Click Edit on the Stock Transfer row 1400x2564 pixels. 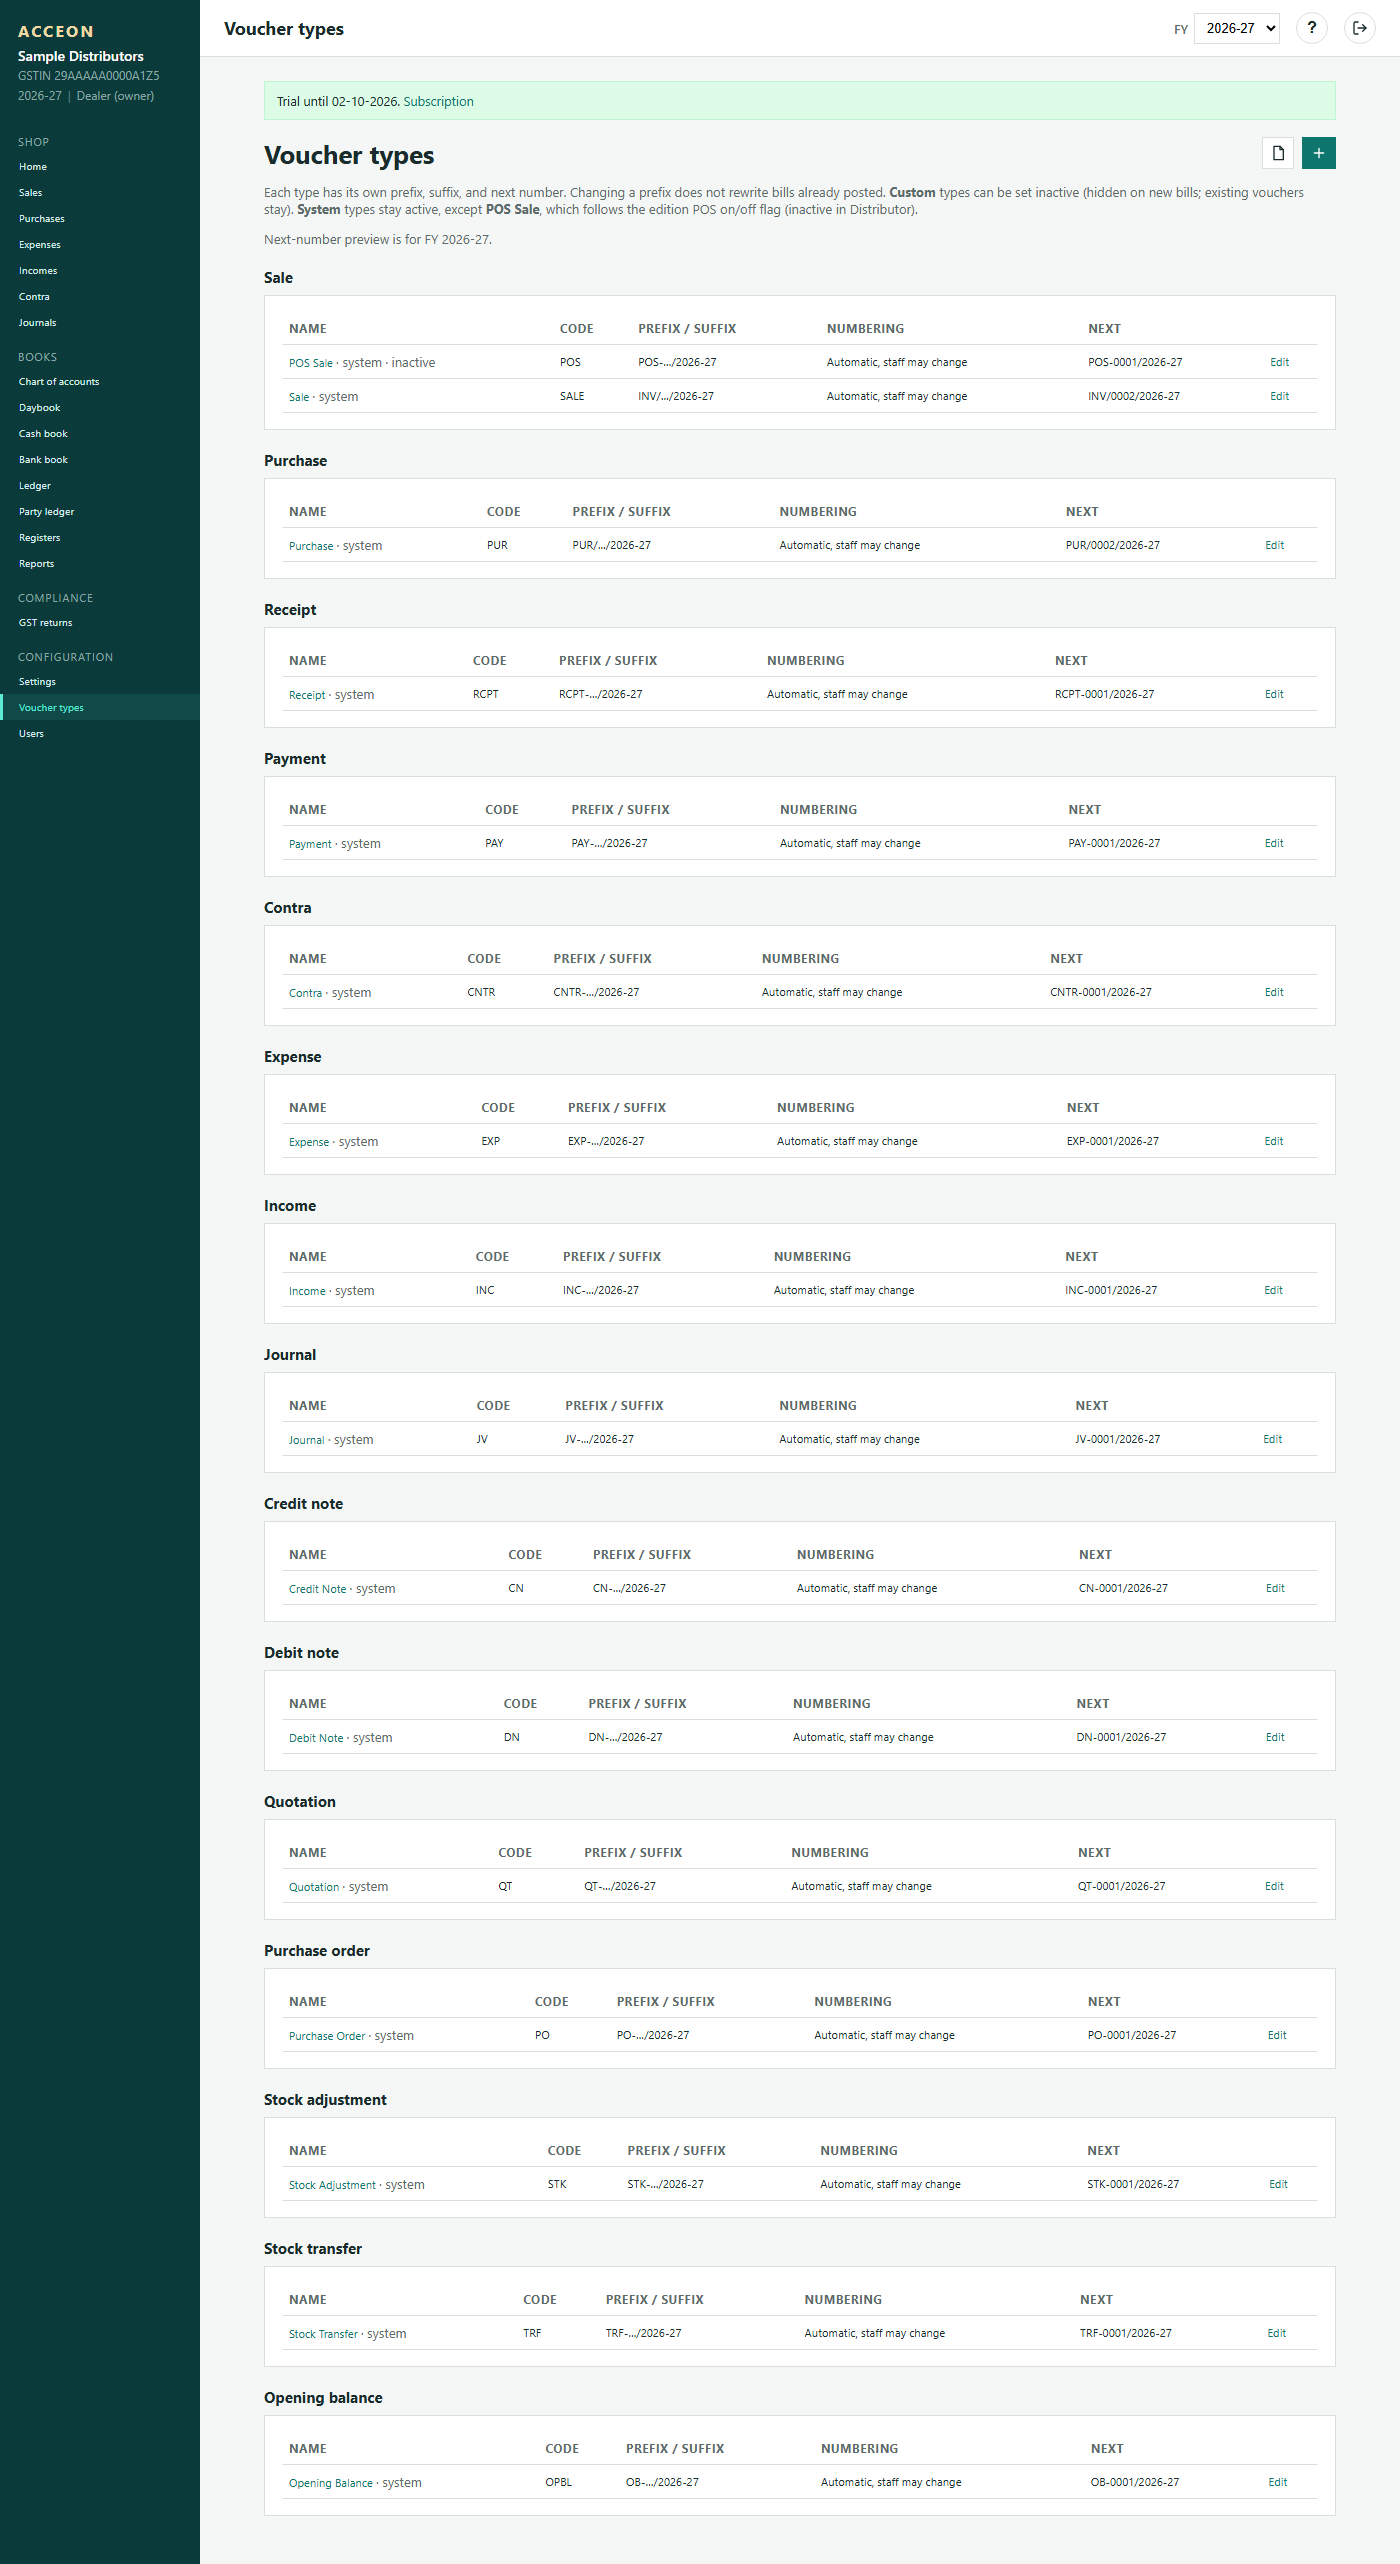[x=1277, y=2333]
